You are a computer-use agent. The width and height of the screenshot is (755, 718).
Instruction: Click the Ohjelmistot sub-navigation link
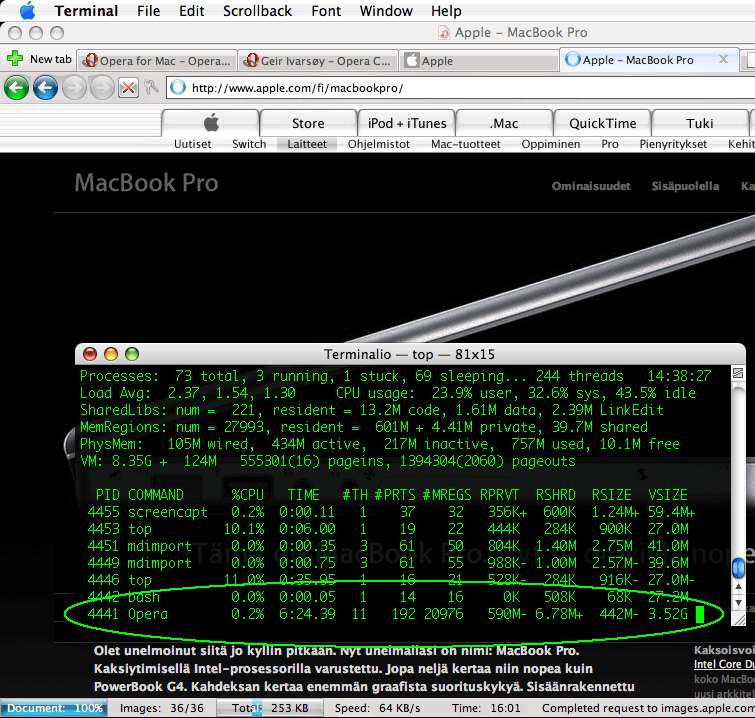pos(379,144)
